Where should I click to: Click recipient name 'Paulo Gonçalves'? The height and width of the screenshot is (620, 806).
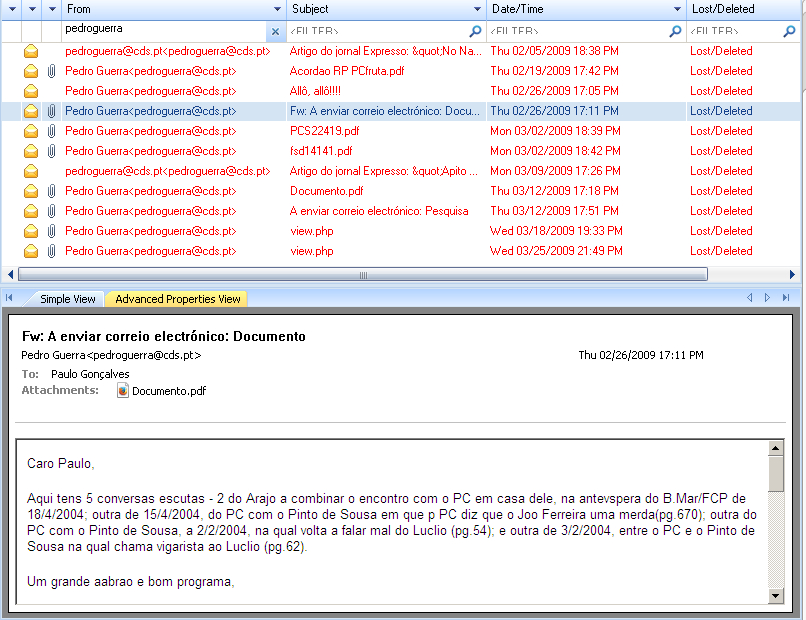click(x=90, y=374)
